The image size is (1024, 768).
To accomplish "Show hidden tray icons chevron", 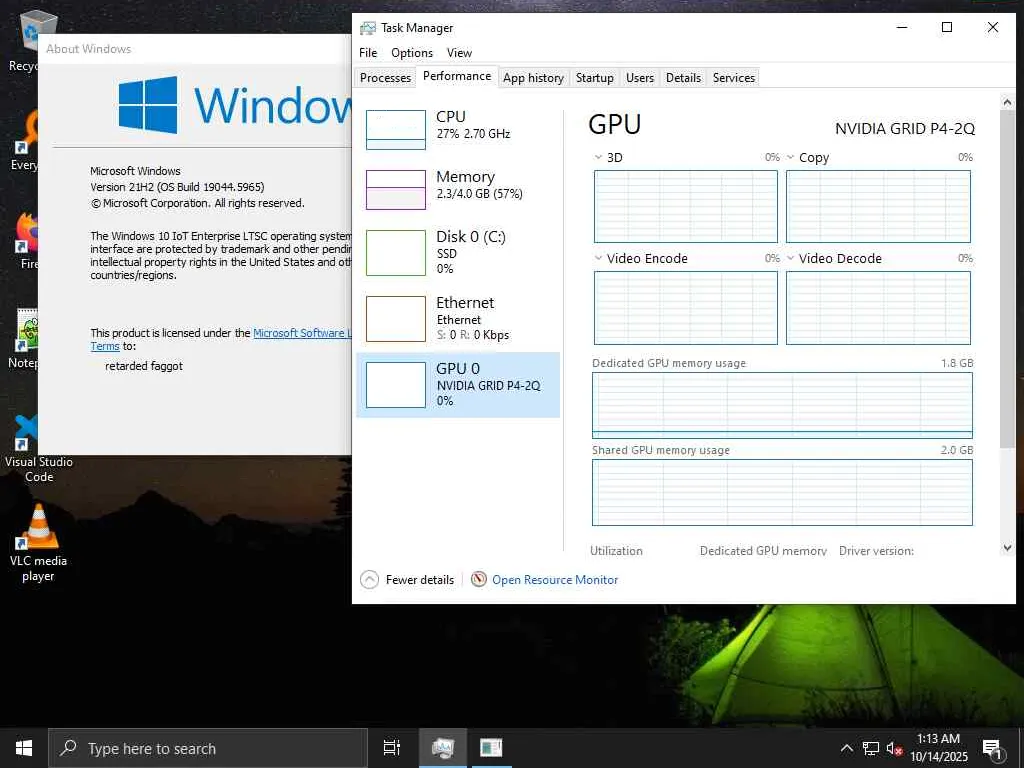I will tap(846, 748).
